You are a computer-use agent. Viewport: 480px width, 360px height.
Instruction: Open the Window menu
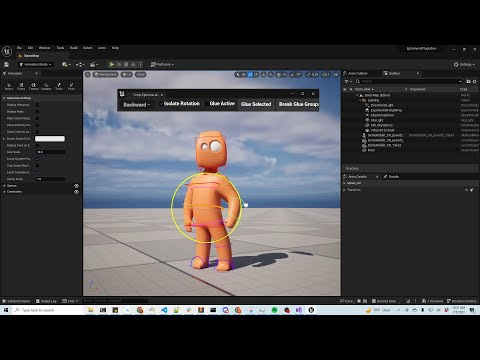coord(44,48)
